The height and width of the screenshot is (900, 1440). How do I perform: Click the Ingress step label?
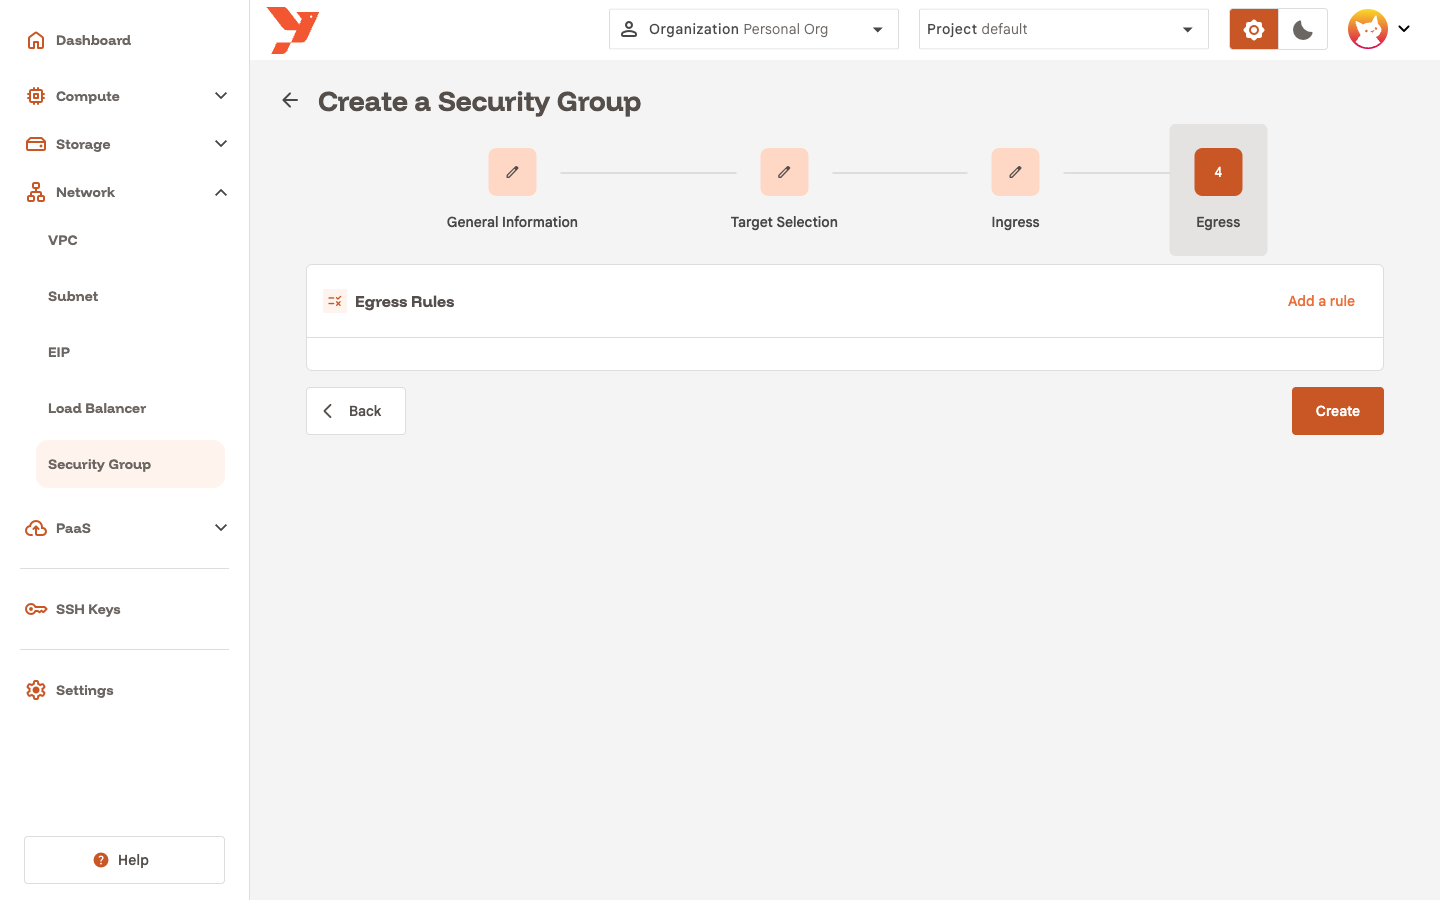coord(1015,222)
